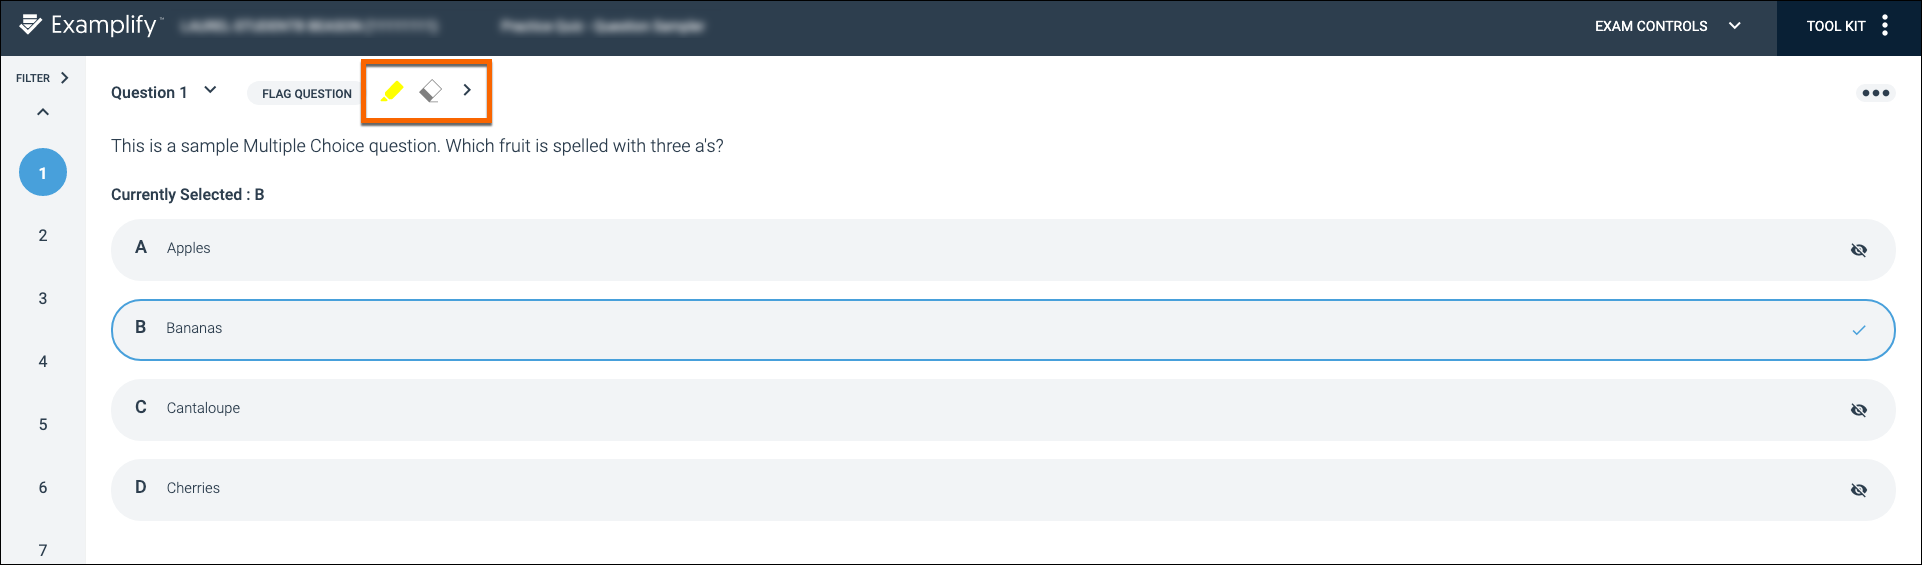Jump to question 5 in navigator
Image resolution: width=1922 pixels, height=565 pixels.
click(x=43, y=424)
